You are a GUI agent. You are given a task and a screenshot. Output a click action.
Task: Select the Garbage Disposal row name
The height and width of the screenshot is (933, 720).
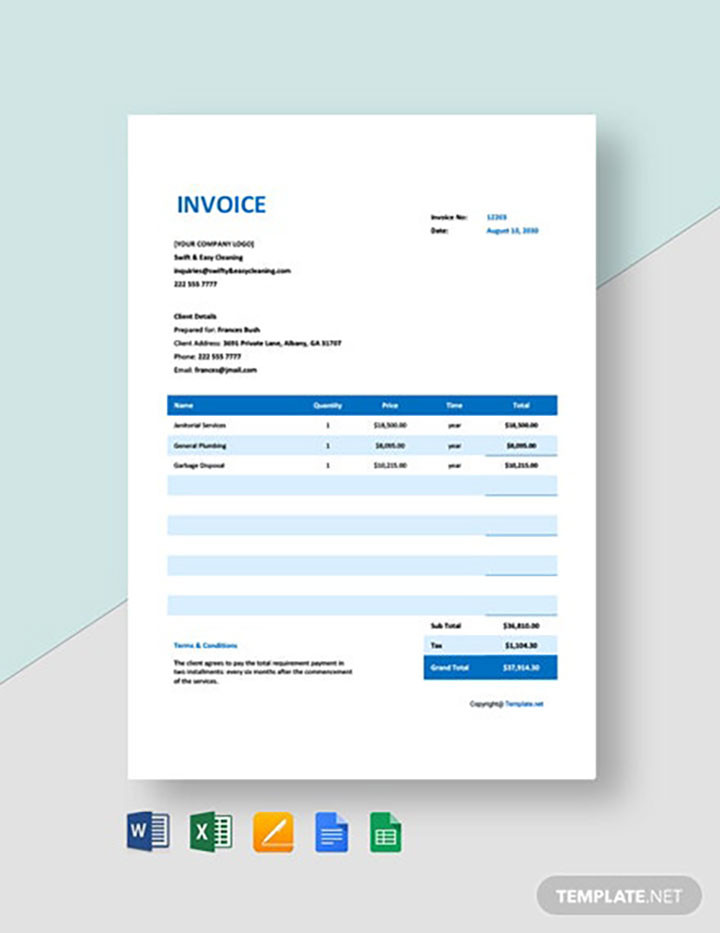199,465
